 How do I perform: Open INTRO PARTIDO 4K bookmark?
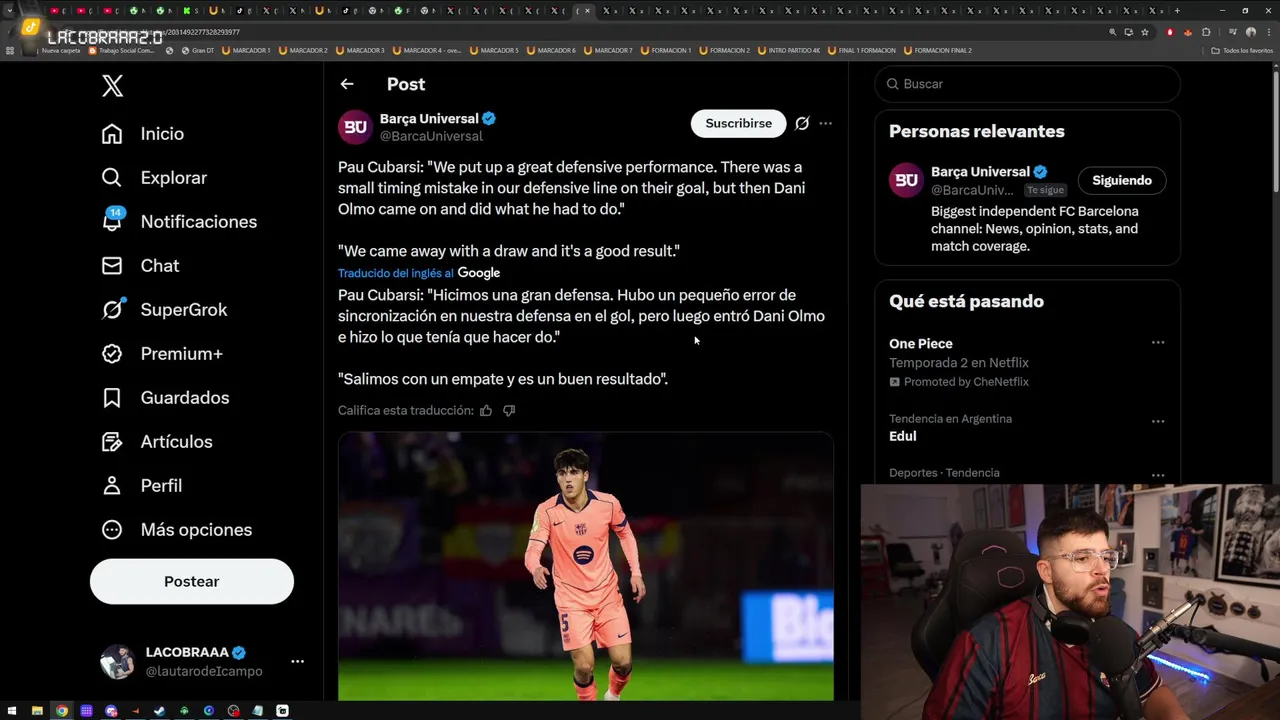pos(789,50)
